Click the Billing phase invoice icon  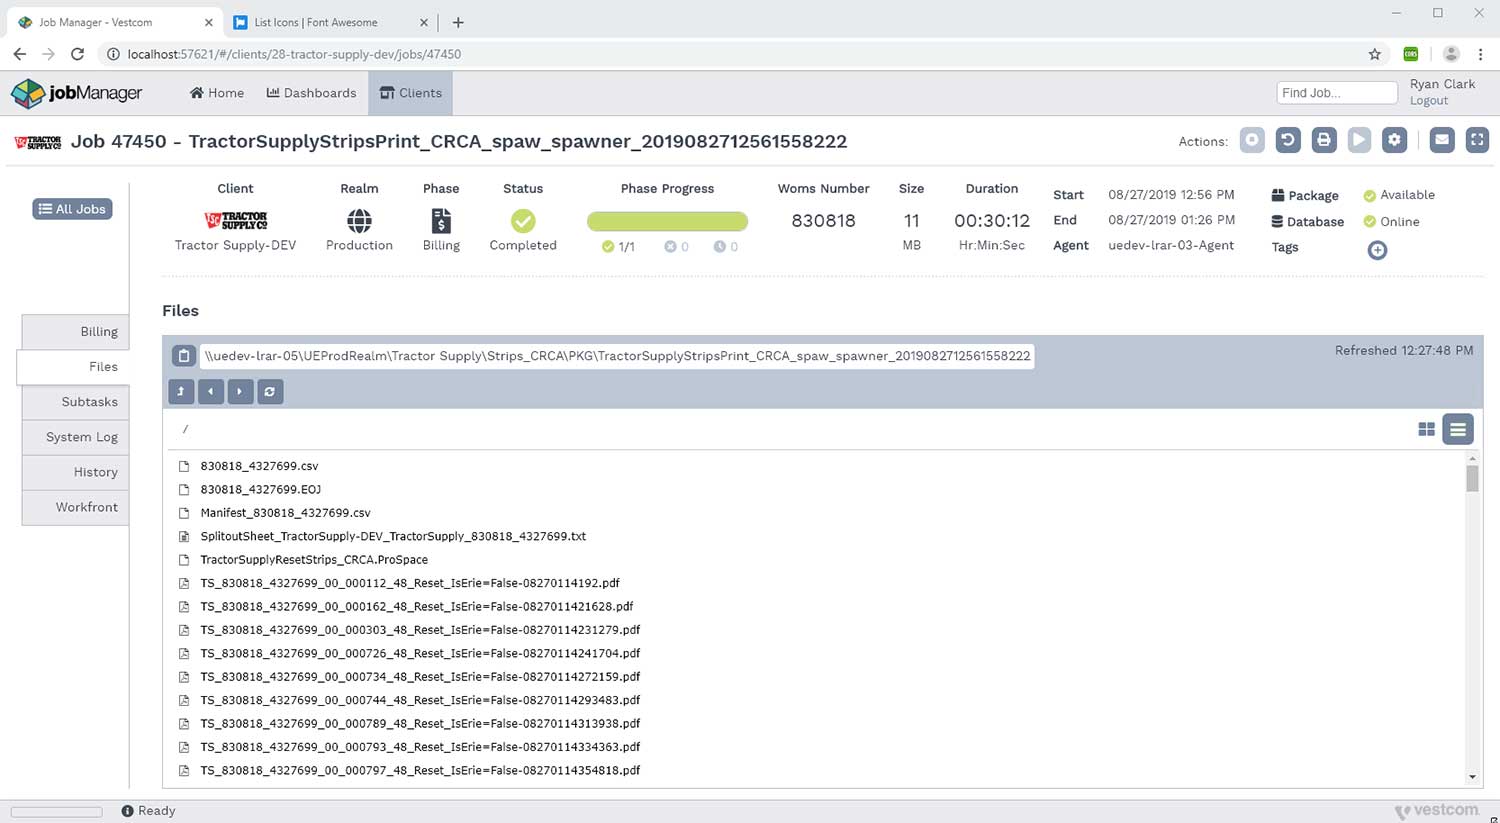[441, 220]
